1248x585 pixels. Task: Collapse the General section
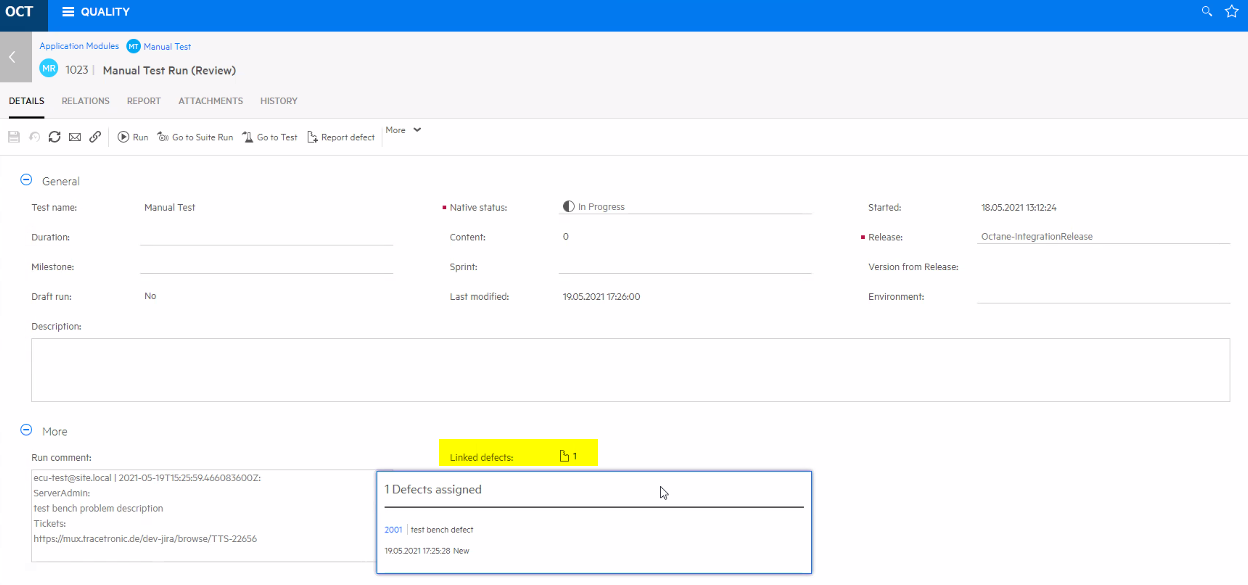click(x=26, y=180)
